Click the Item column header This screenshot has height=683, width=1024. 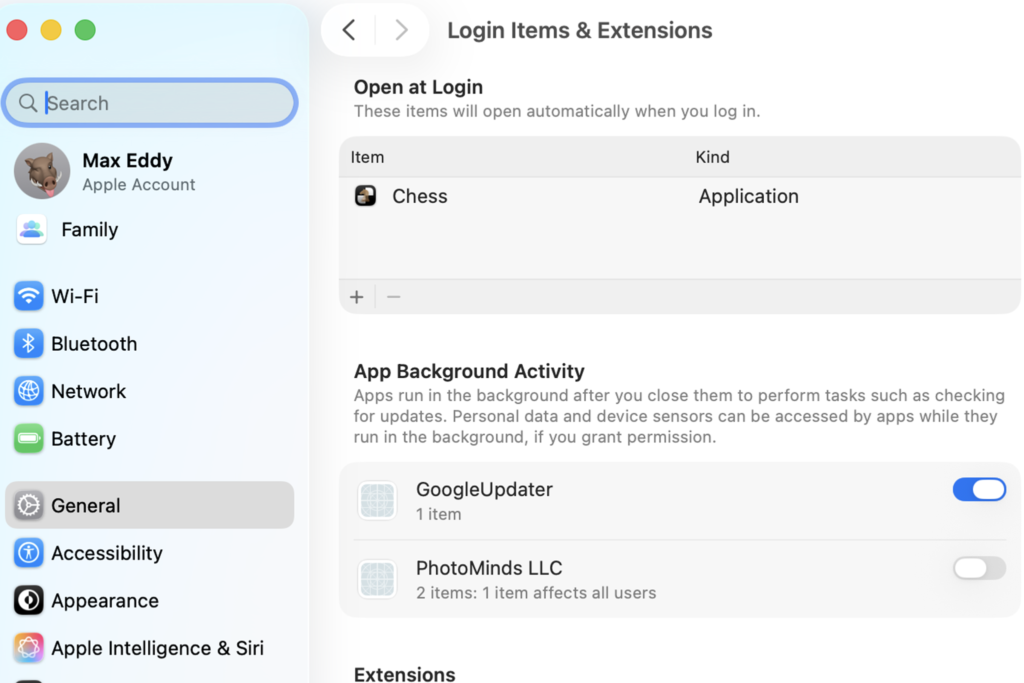click(368, 157)
